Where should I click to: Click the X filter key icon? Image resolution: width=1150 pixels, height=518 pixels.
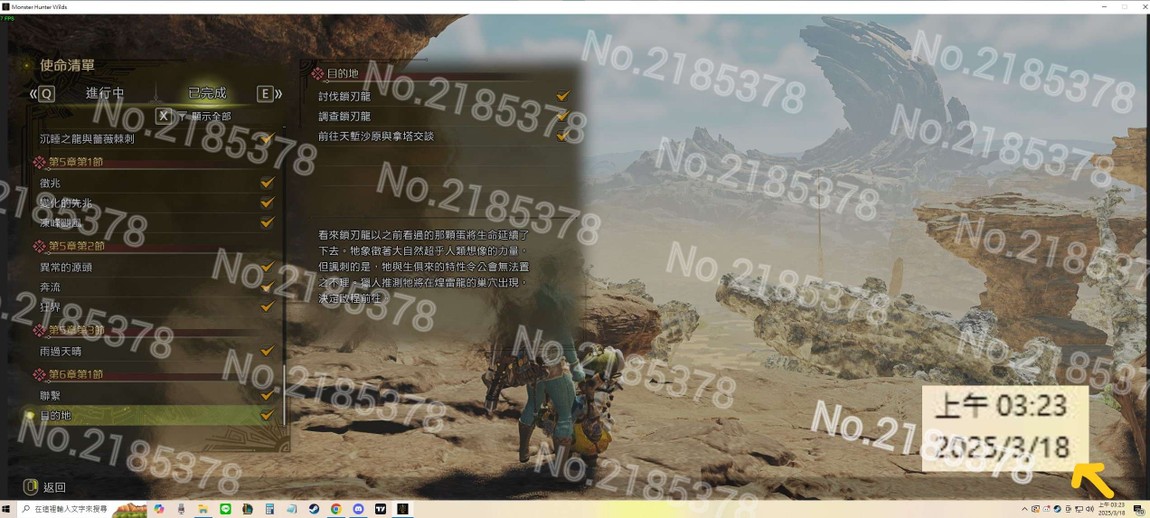coord(164,116)
